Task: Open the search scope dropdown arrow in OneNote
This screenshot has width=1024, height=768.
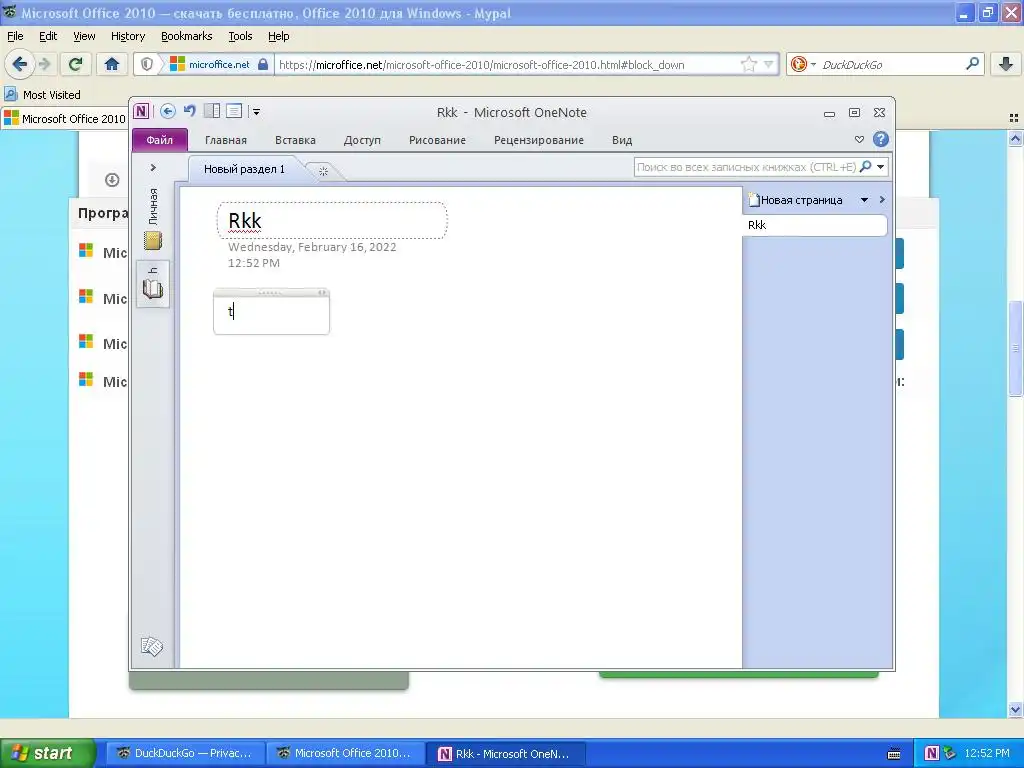Action: (880, 167)
